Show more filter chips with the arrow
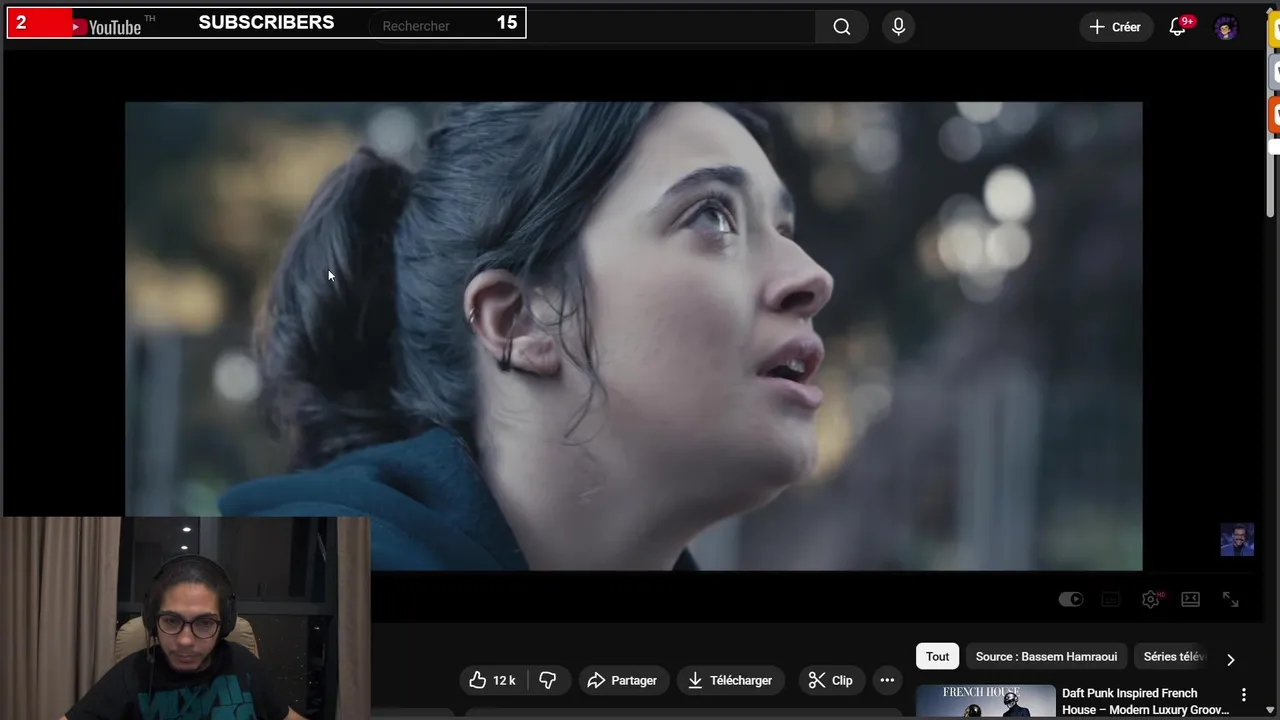 1230,659
